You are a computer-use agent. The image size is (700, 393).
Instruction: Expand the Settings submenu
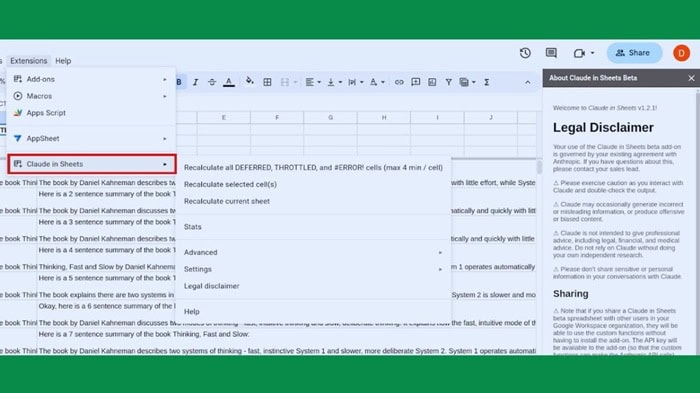(x=313, y=269)
